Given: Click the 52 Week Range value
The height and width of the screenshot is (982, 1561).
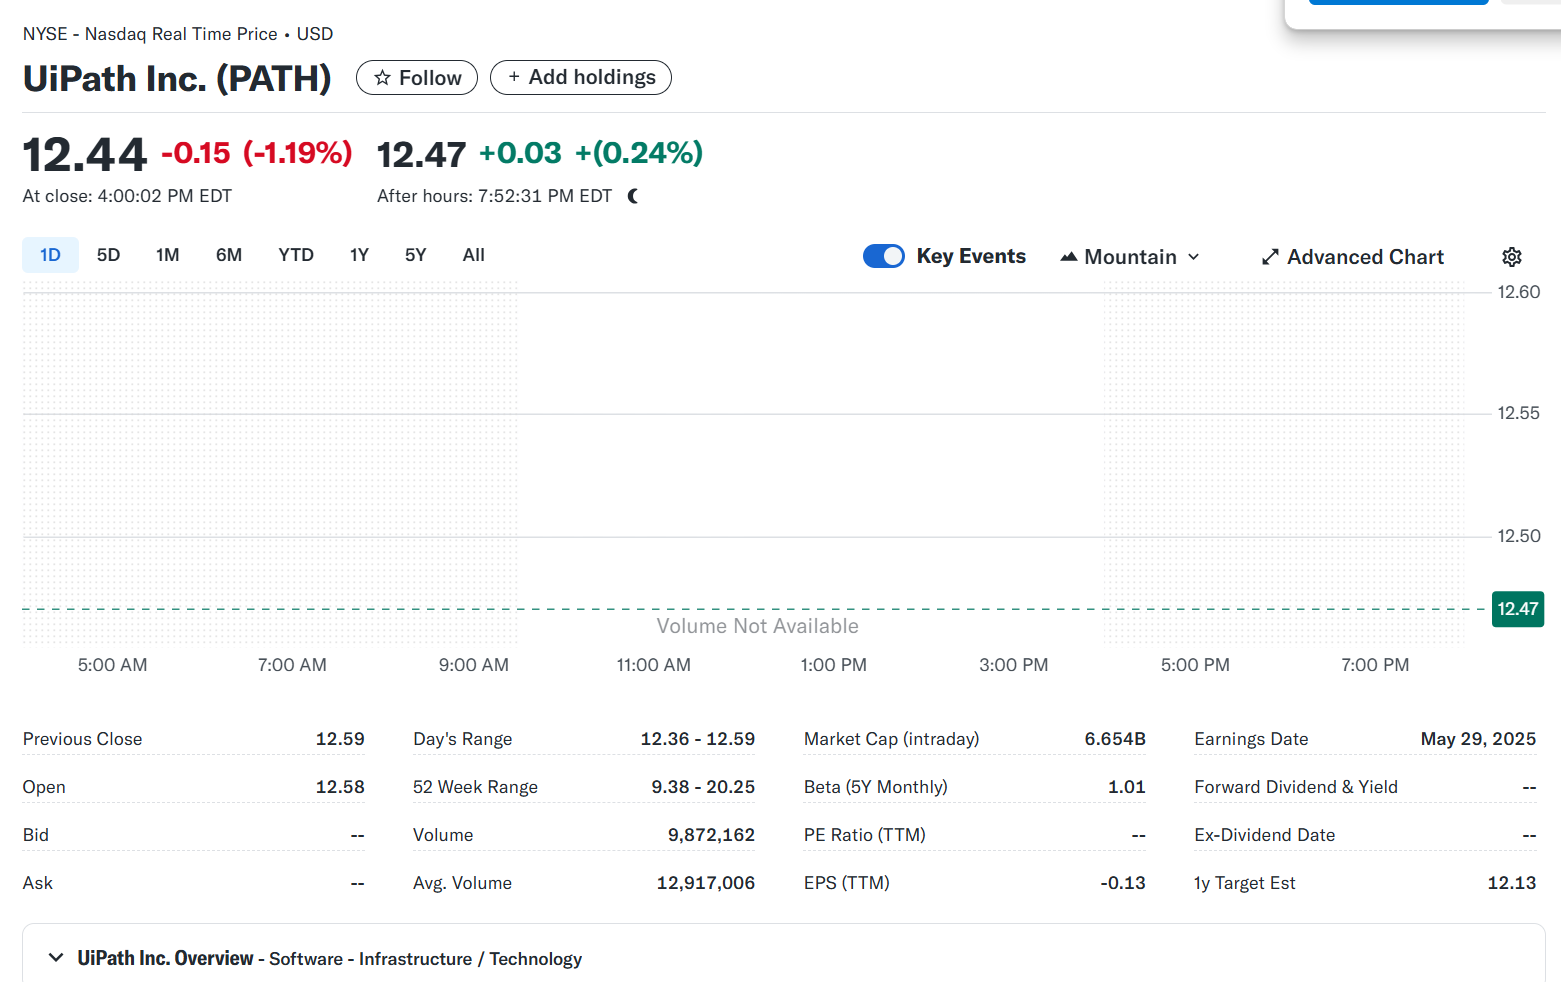Looking at the screenshot, I should point(703,787).
